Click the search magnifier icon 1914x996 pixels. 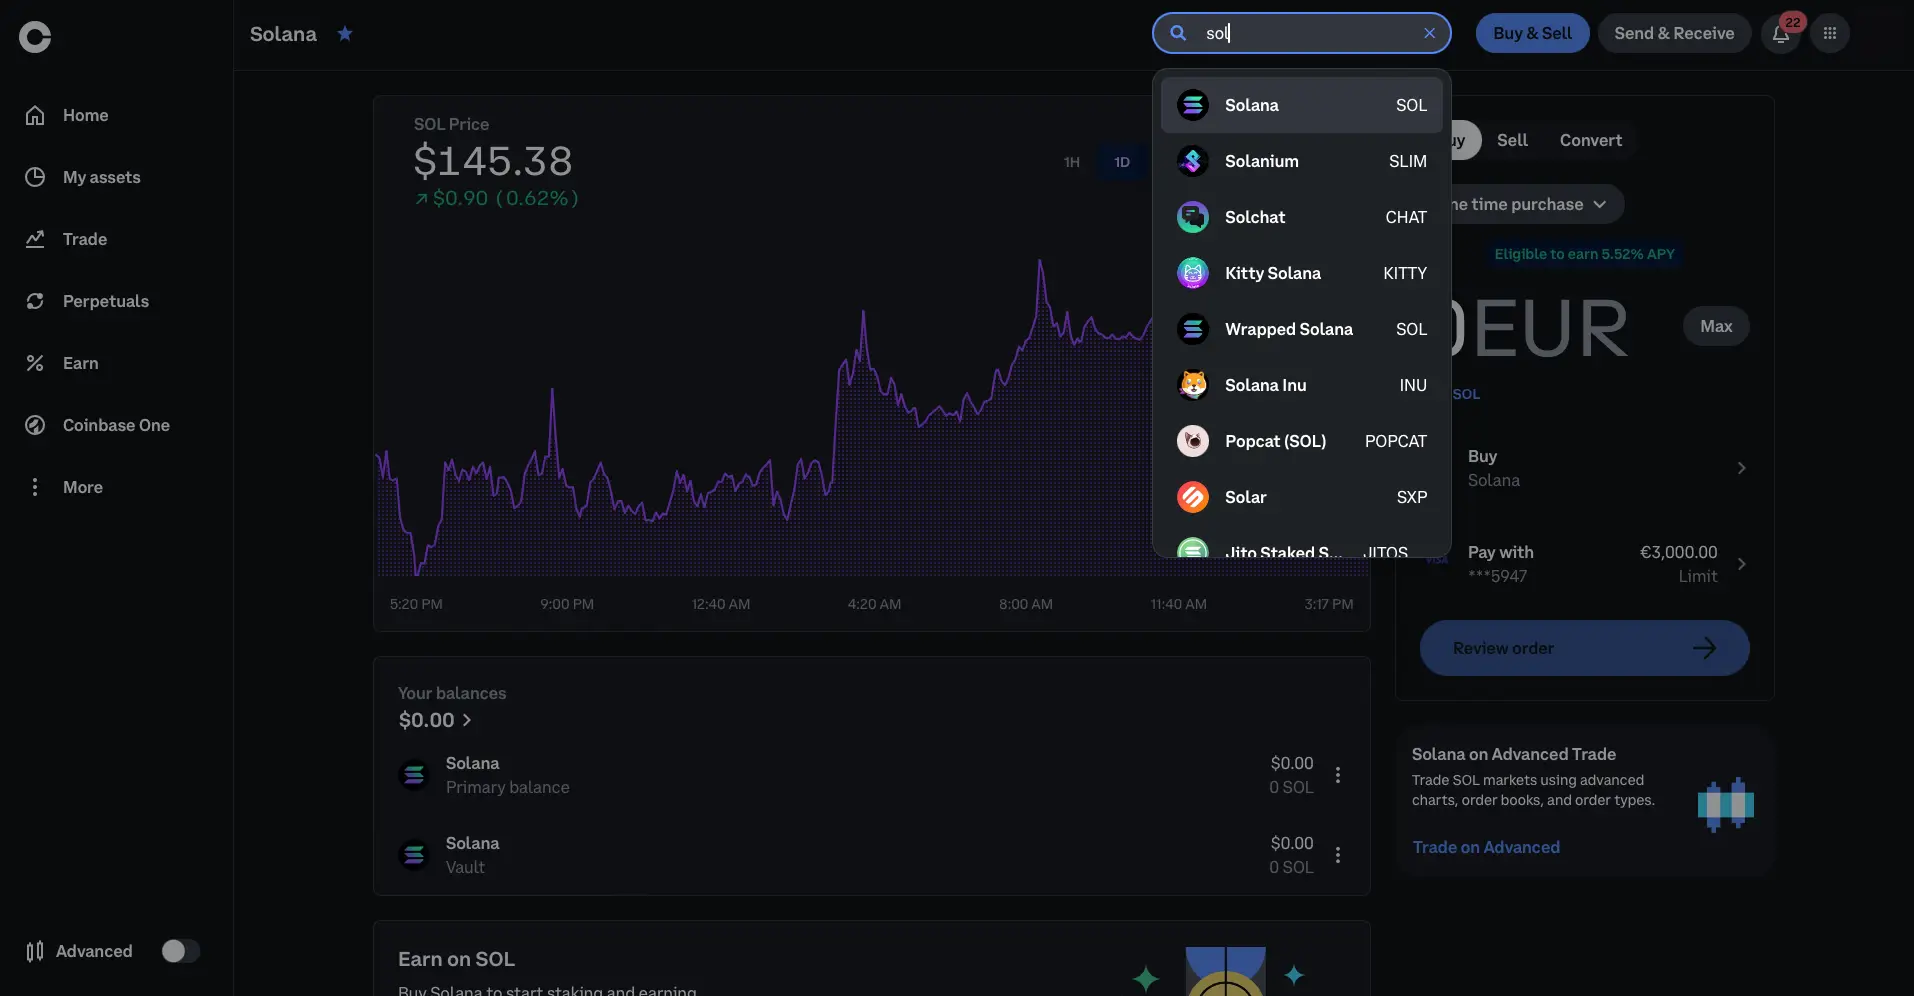(x=1179, y=33)
